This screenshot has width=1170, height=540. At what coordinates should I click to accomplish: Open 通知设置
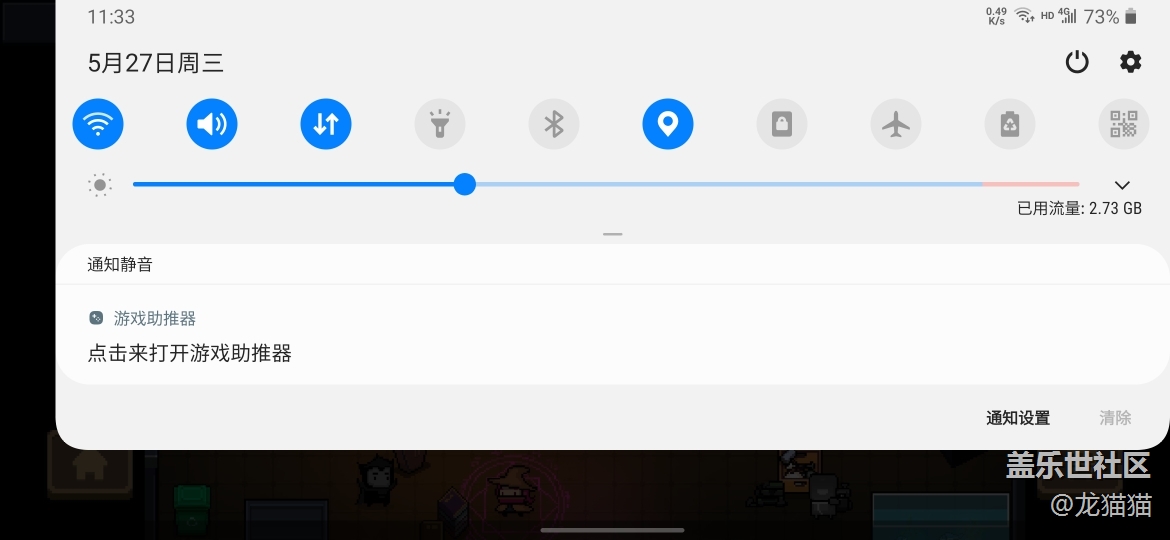[1018, 418]
